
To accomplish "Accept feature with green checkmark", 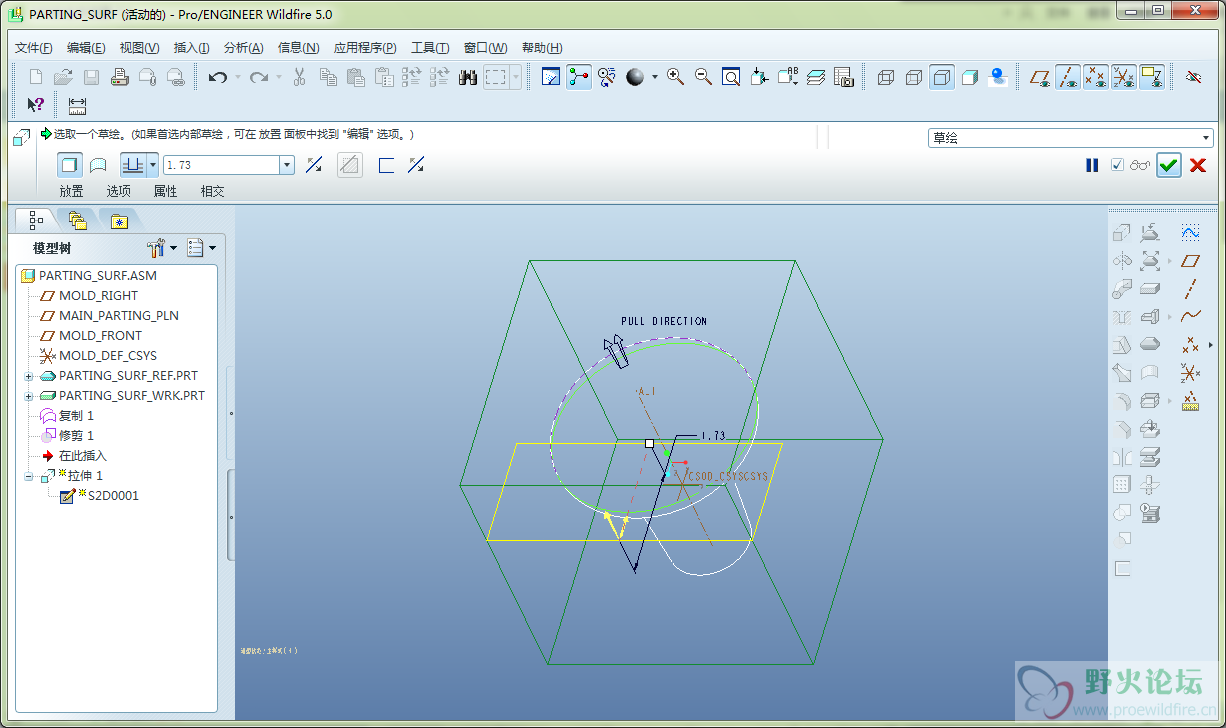I will coord(1169,165).
